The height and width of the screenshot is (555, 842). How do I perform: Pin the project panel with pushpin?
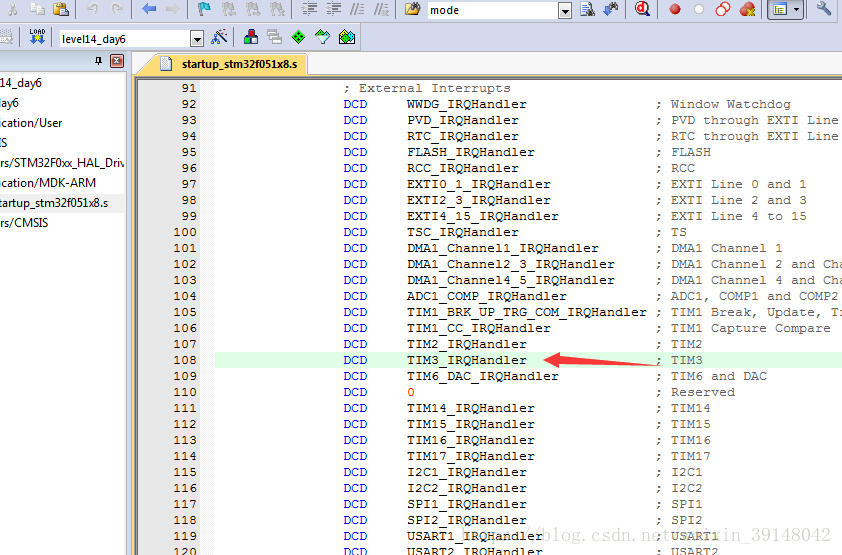pyautogui.click(x=98, y=61)
